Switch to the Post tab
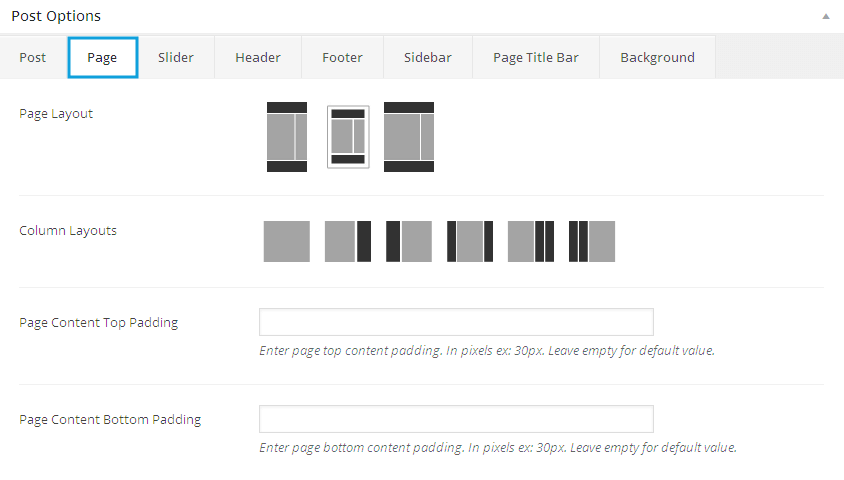Image resolution: width=844 pixels, height=480 pixels. tap(33, 57)
